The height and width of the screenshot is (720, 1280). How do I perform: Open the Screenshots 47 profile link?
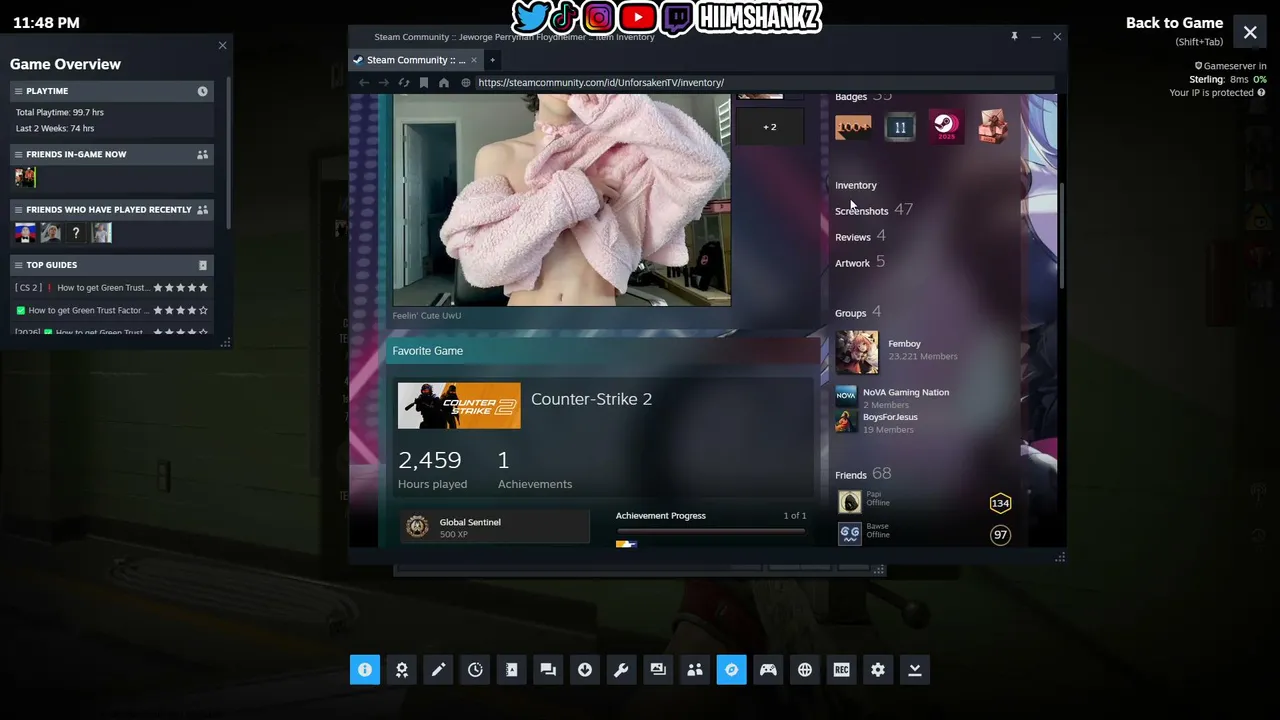pyautogui.click(x=874, y=210)
